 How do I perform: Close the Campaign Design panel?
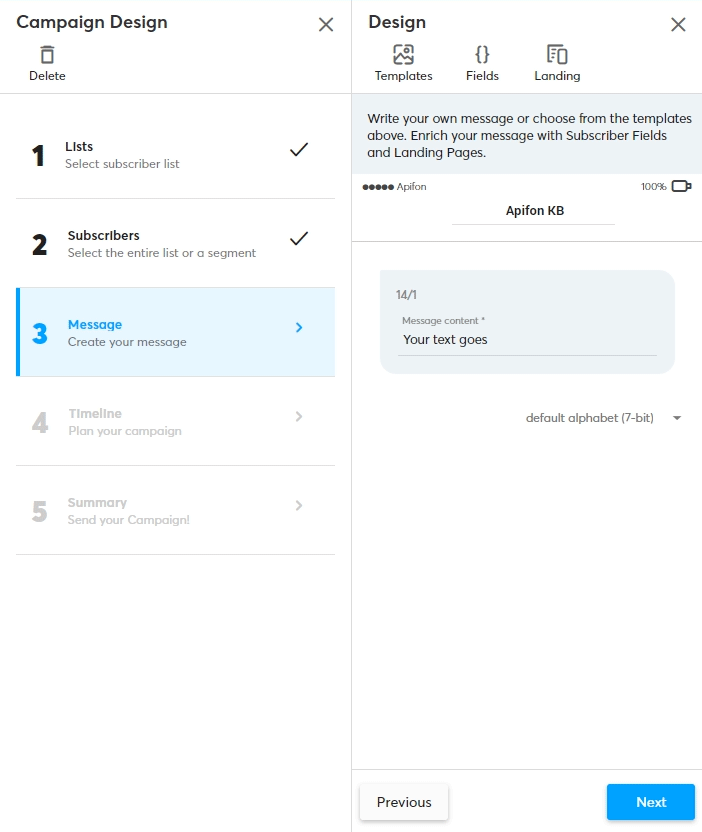click(x=326, y=24)
